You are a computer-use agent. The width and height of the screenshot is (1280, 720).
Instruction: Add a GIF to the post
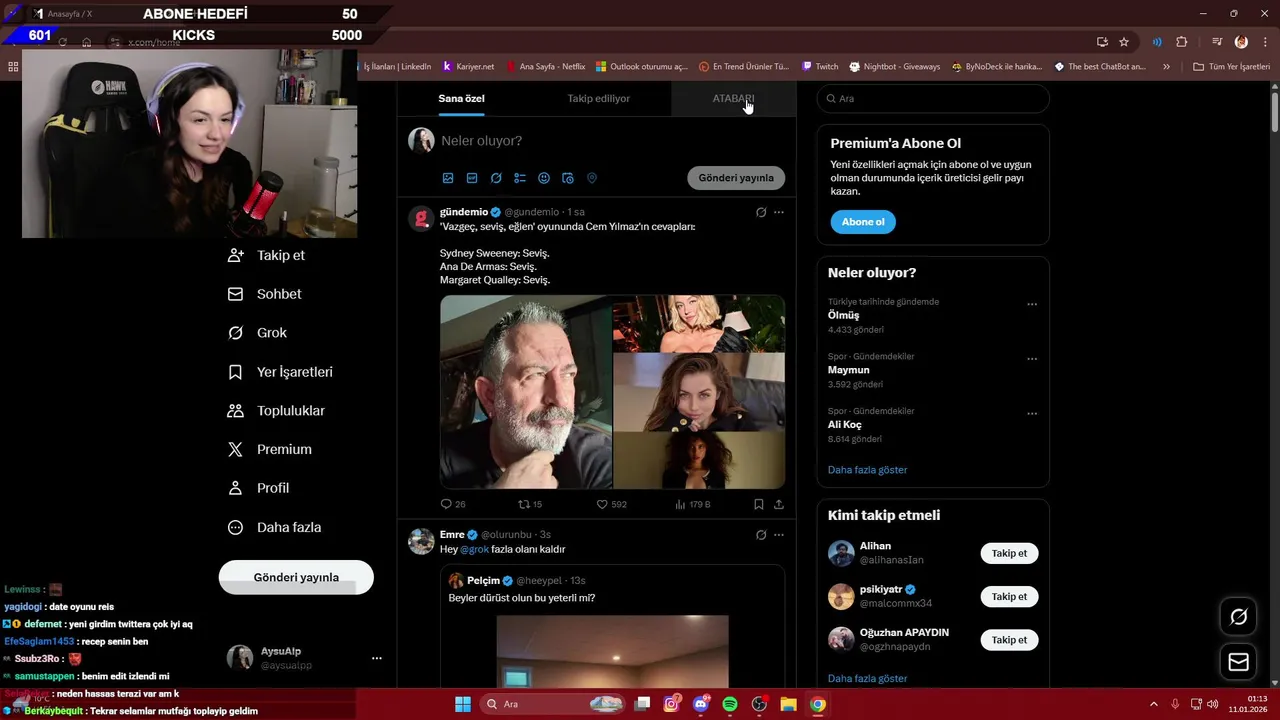pyautogui.click(x=472, y=178)
